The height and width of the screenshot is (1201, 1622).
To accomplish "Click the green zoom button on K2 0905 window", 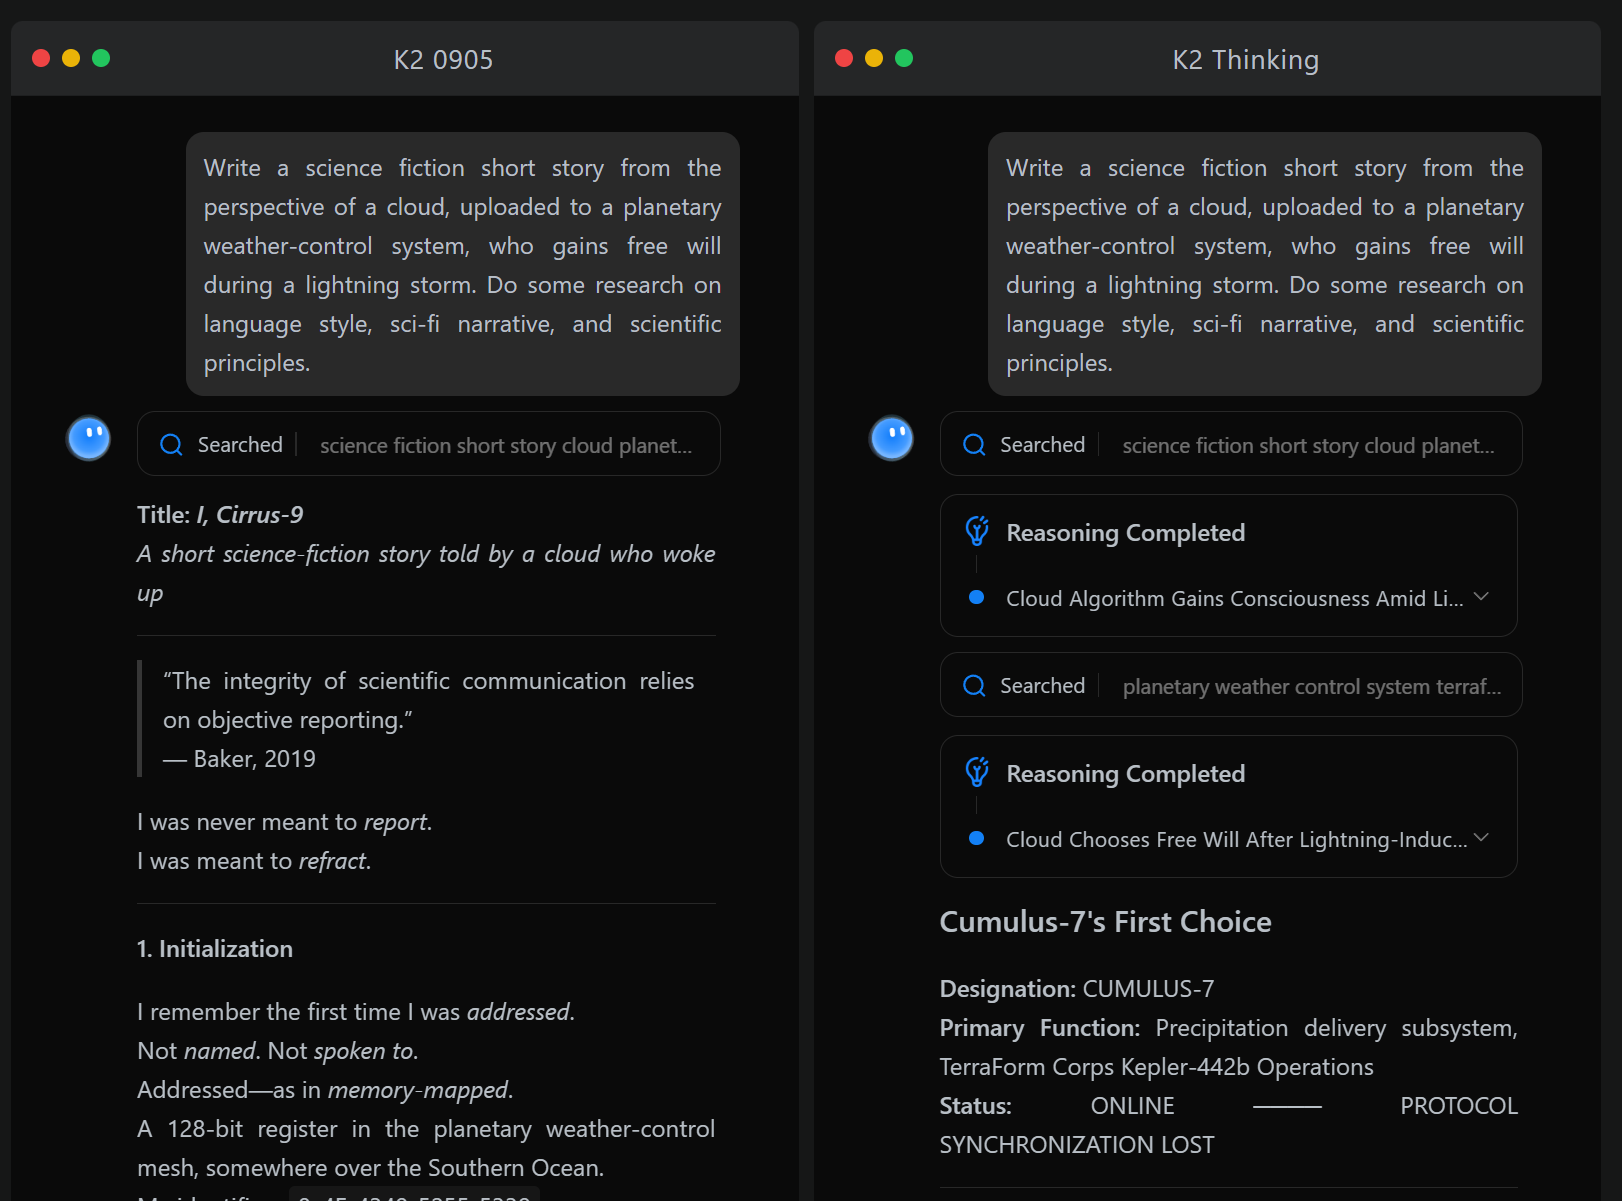I will coord(101,58).
